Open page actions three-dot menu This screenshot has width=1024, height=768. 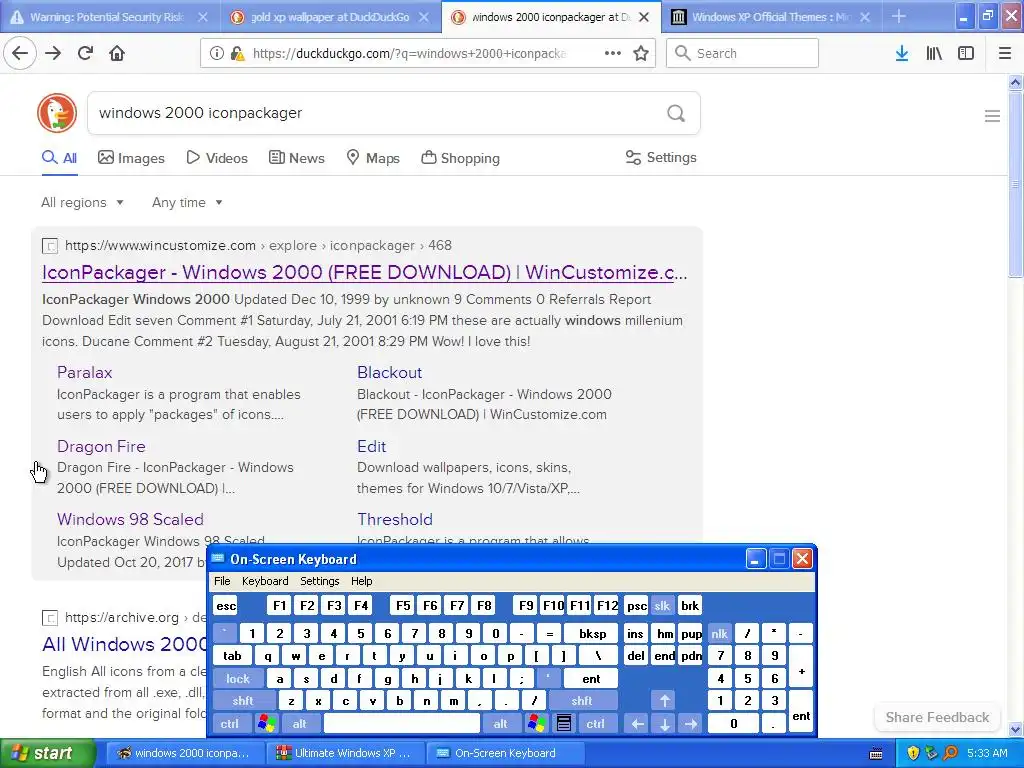tap(613, 54)
